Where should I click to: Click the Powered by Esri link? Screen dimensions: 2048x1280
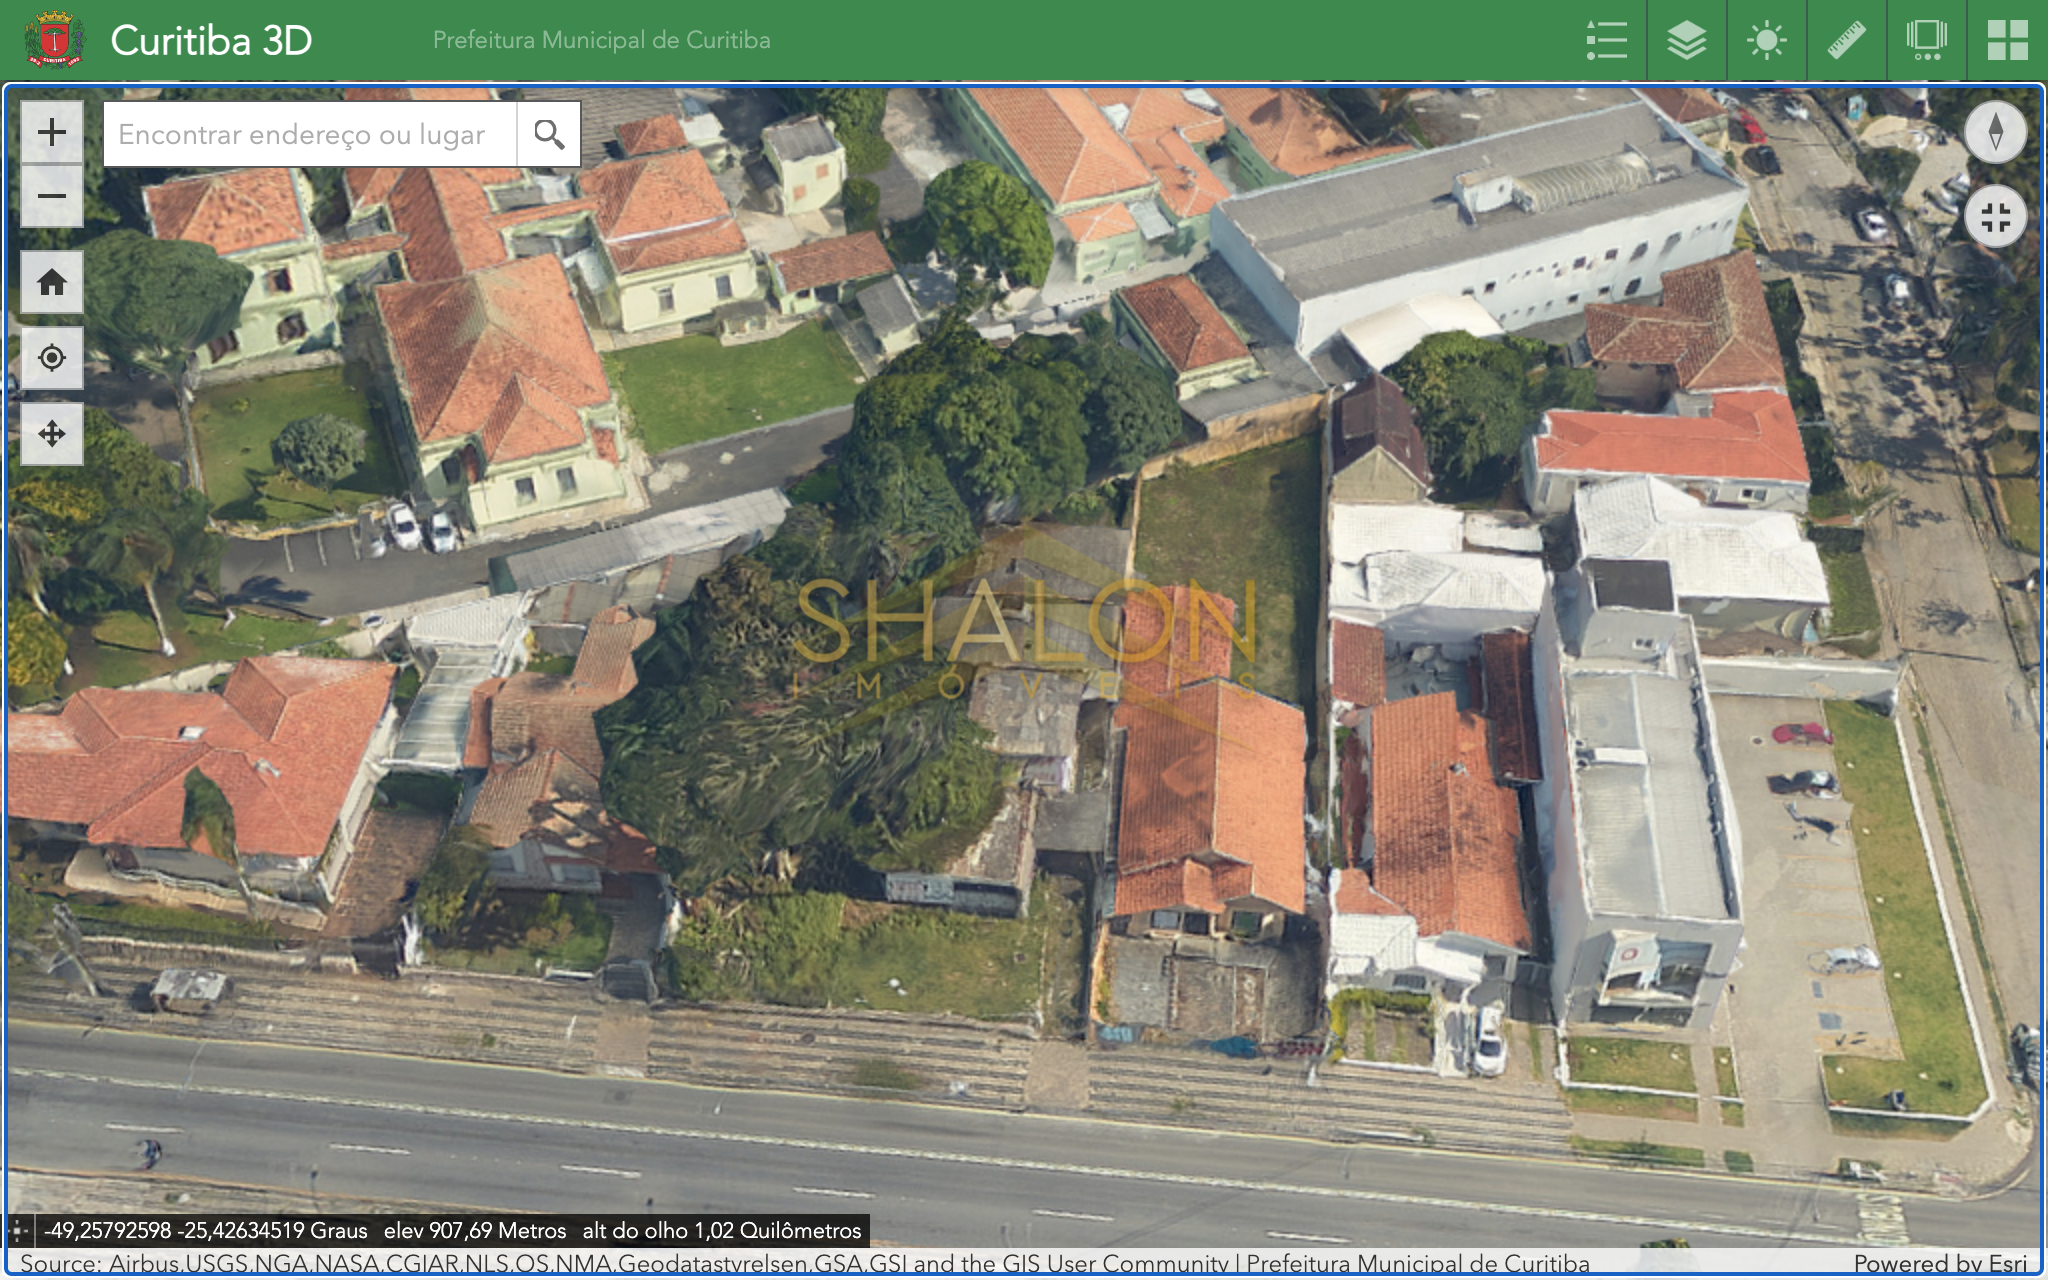(x=1939, y=1263)
